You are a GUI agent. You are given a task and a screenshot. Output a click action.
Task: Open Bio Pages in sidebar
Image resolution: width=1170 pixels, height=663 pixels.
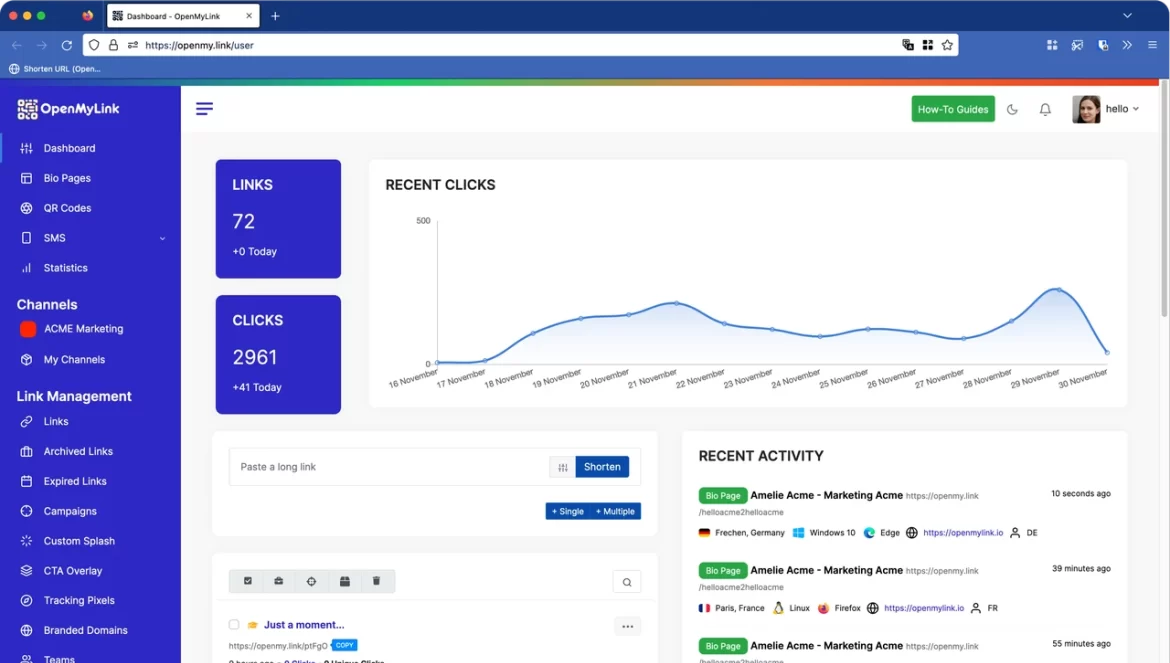click(x=66, y=178)
